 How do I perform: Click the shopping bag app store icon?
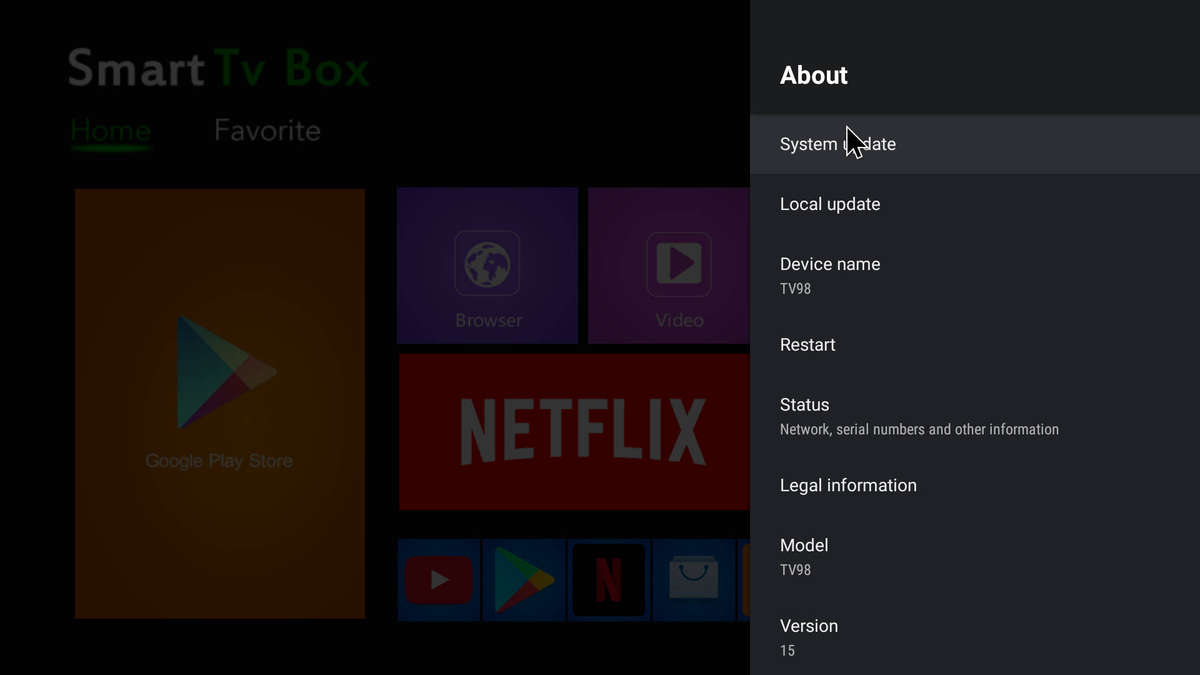694,580
